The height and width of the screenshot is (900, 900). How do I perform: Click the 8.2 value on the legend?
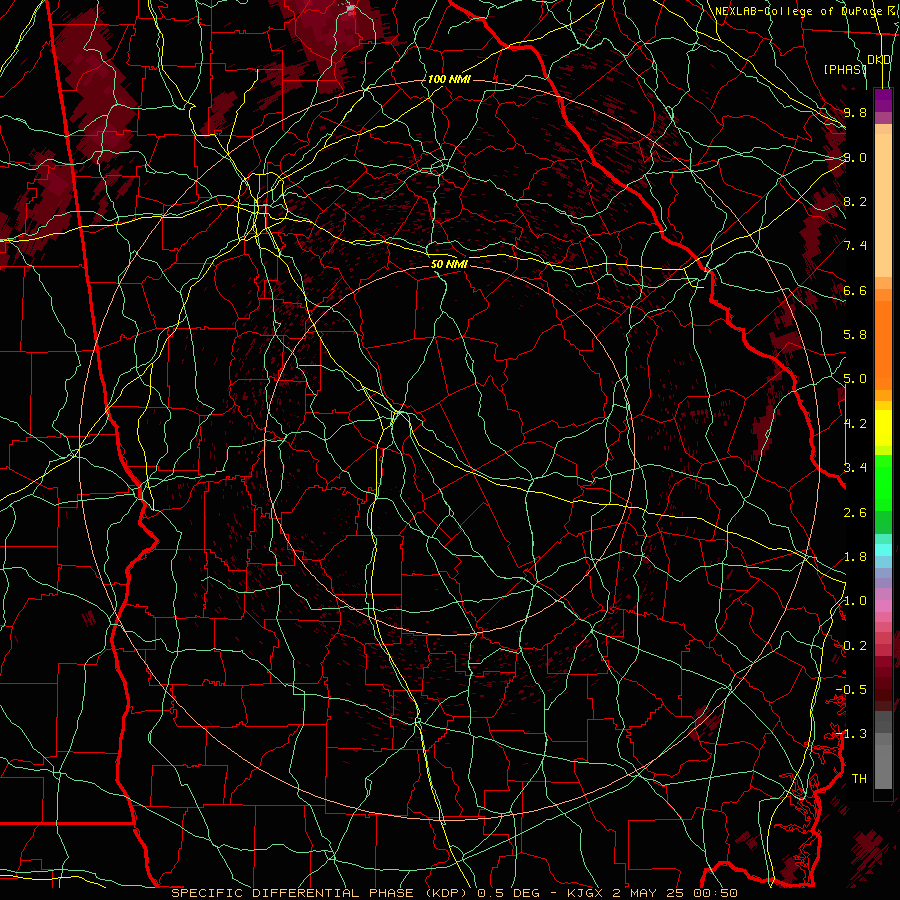click(x=855, y=201)
